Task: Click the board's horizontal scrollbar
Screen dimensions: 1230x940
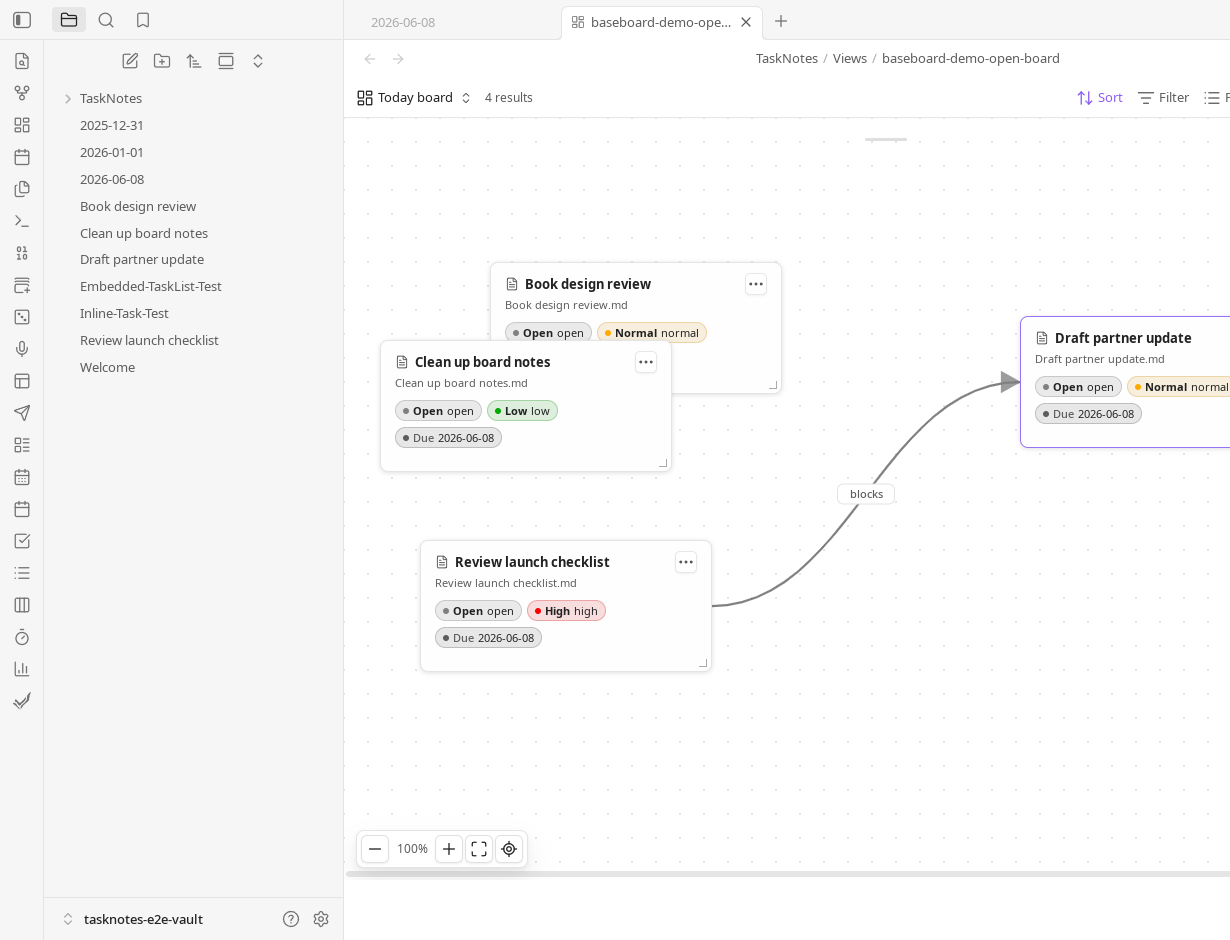Action: (x=787, y=874)
